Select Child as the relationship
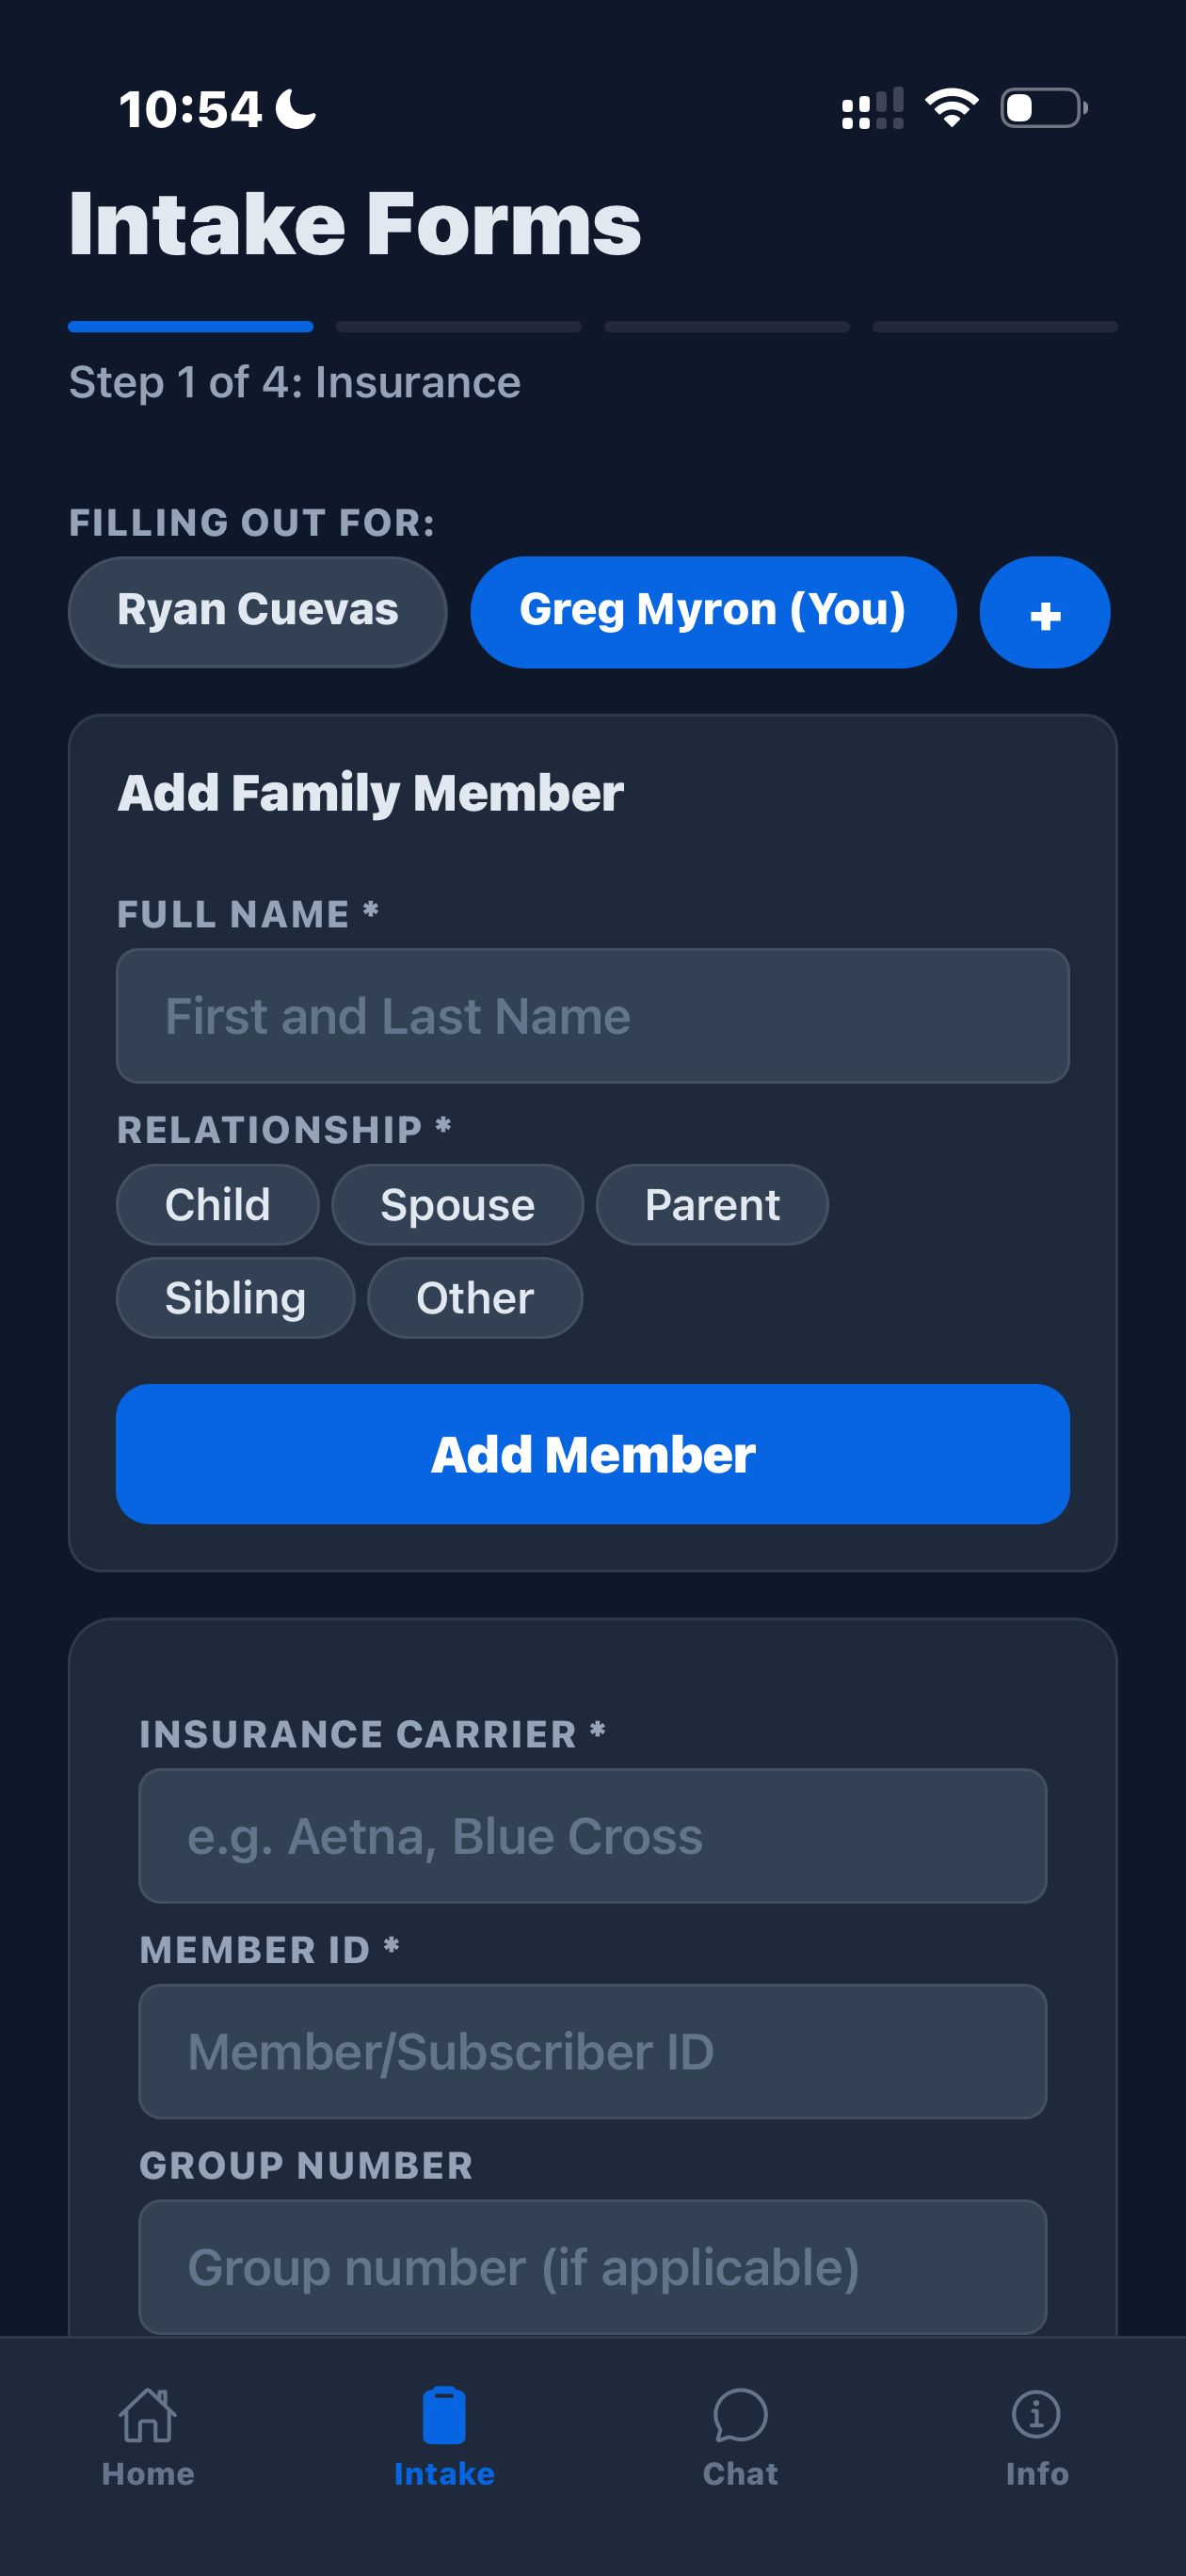This screenshot has height=2576, width=1186. [217, 1204]
